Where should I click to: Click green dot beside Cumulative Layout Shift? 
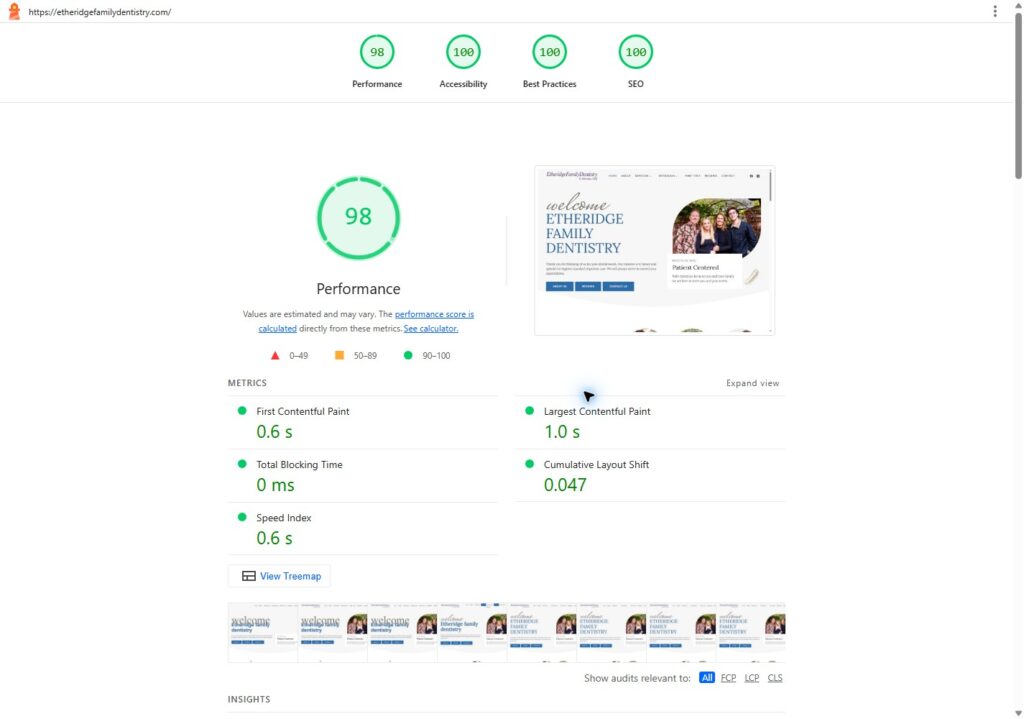[530, 464]
